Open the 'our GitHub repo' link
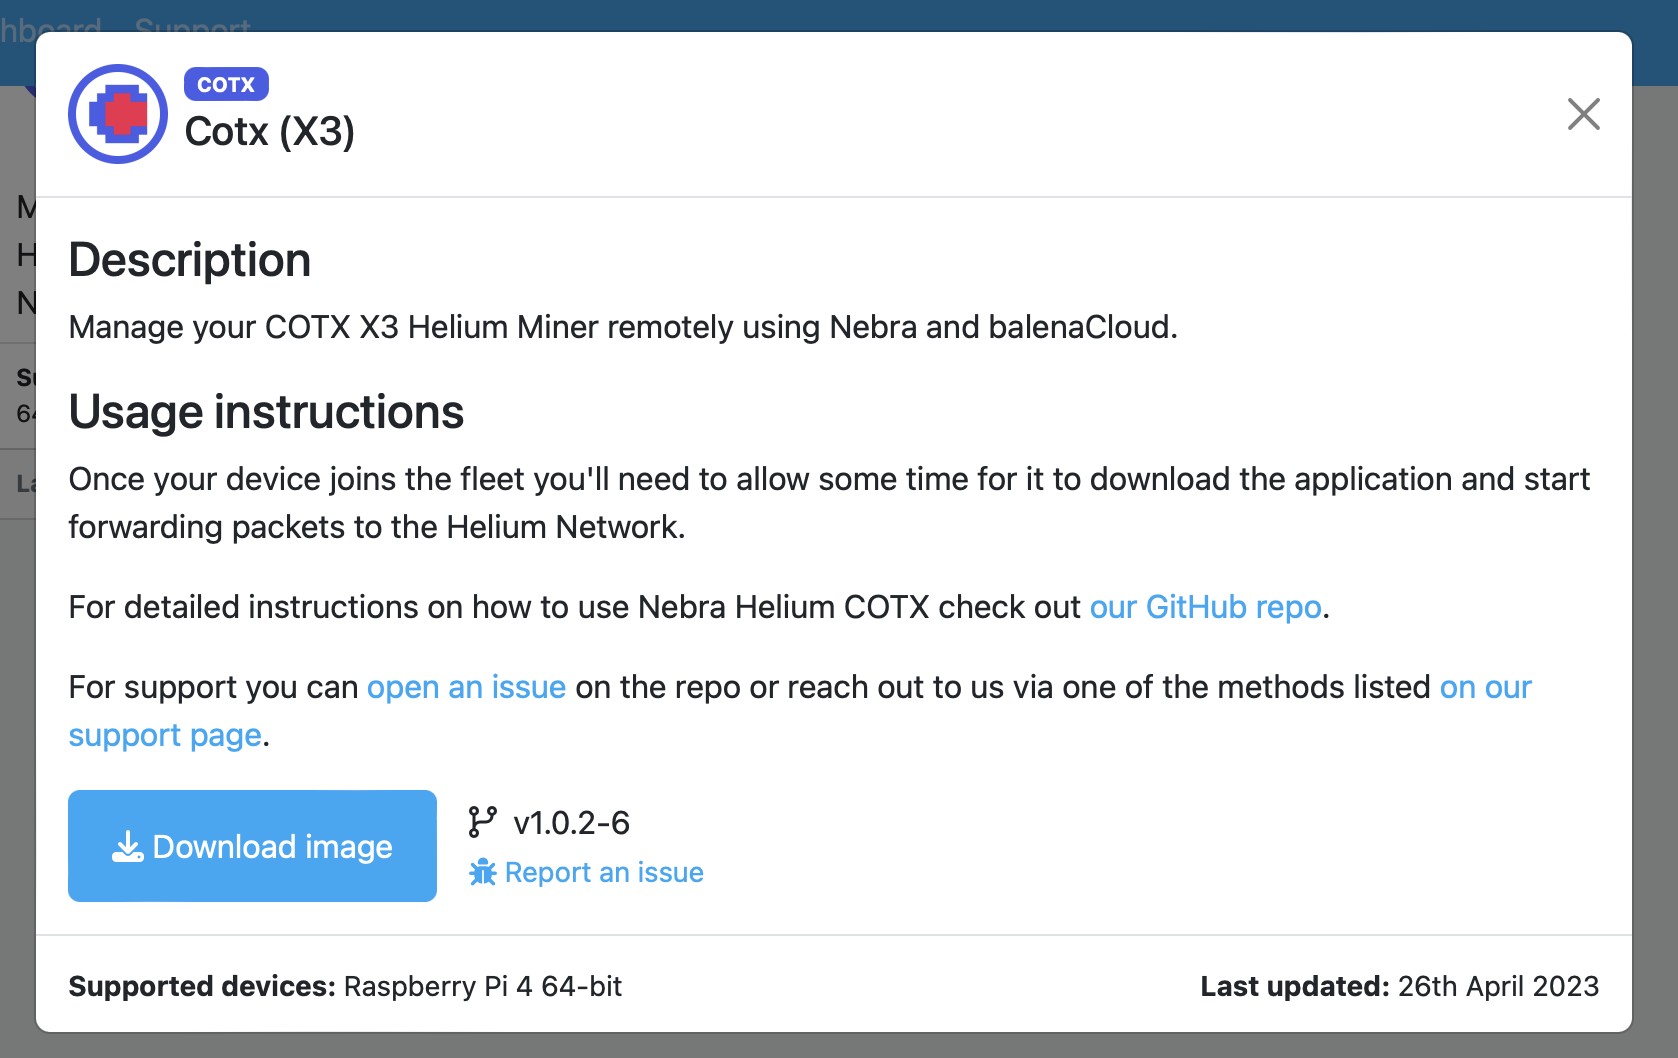 (x=1205, y=607)
